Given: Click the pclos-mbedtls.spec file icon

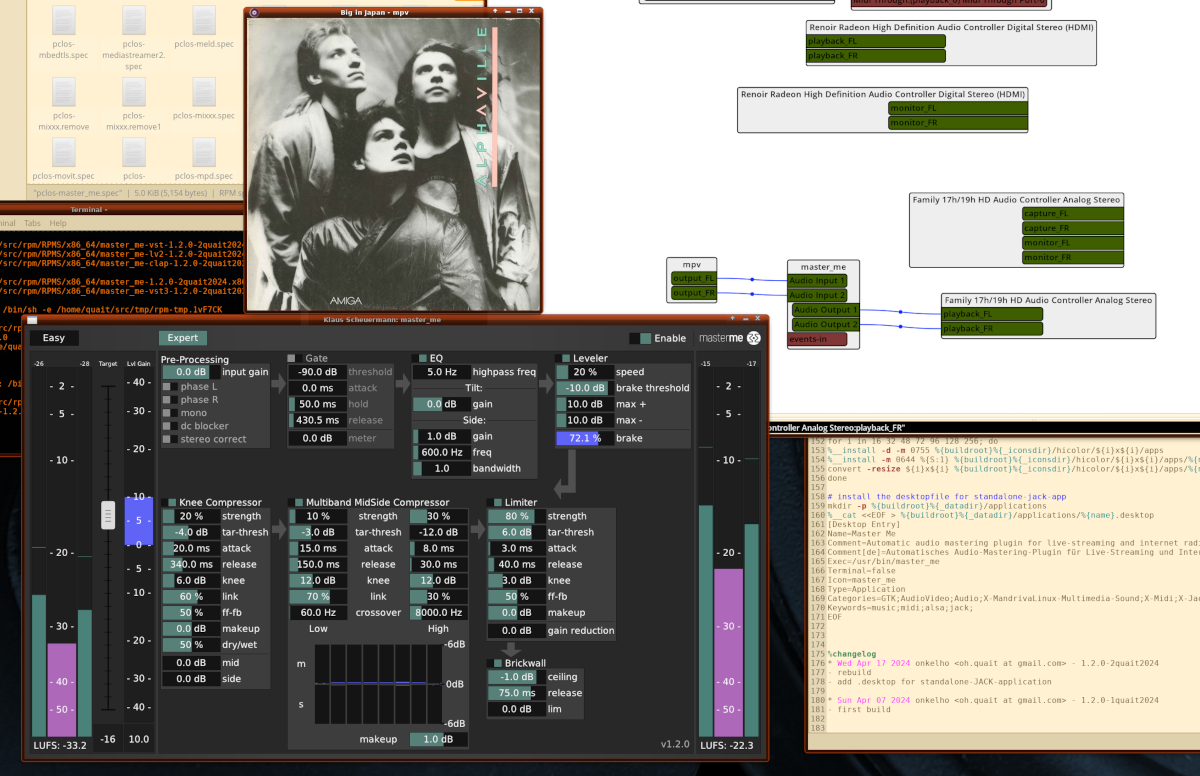Looking at the screenshot, I should [x=62, y=21].
